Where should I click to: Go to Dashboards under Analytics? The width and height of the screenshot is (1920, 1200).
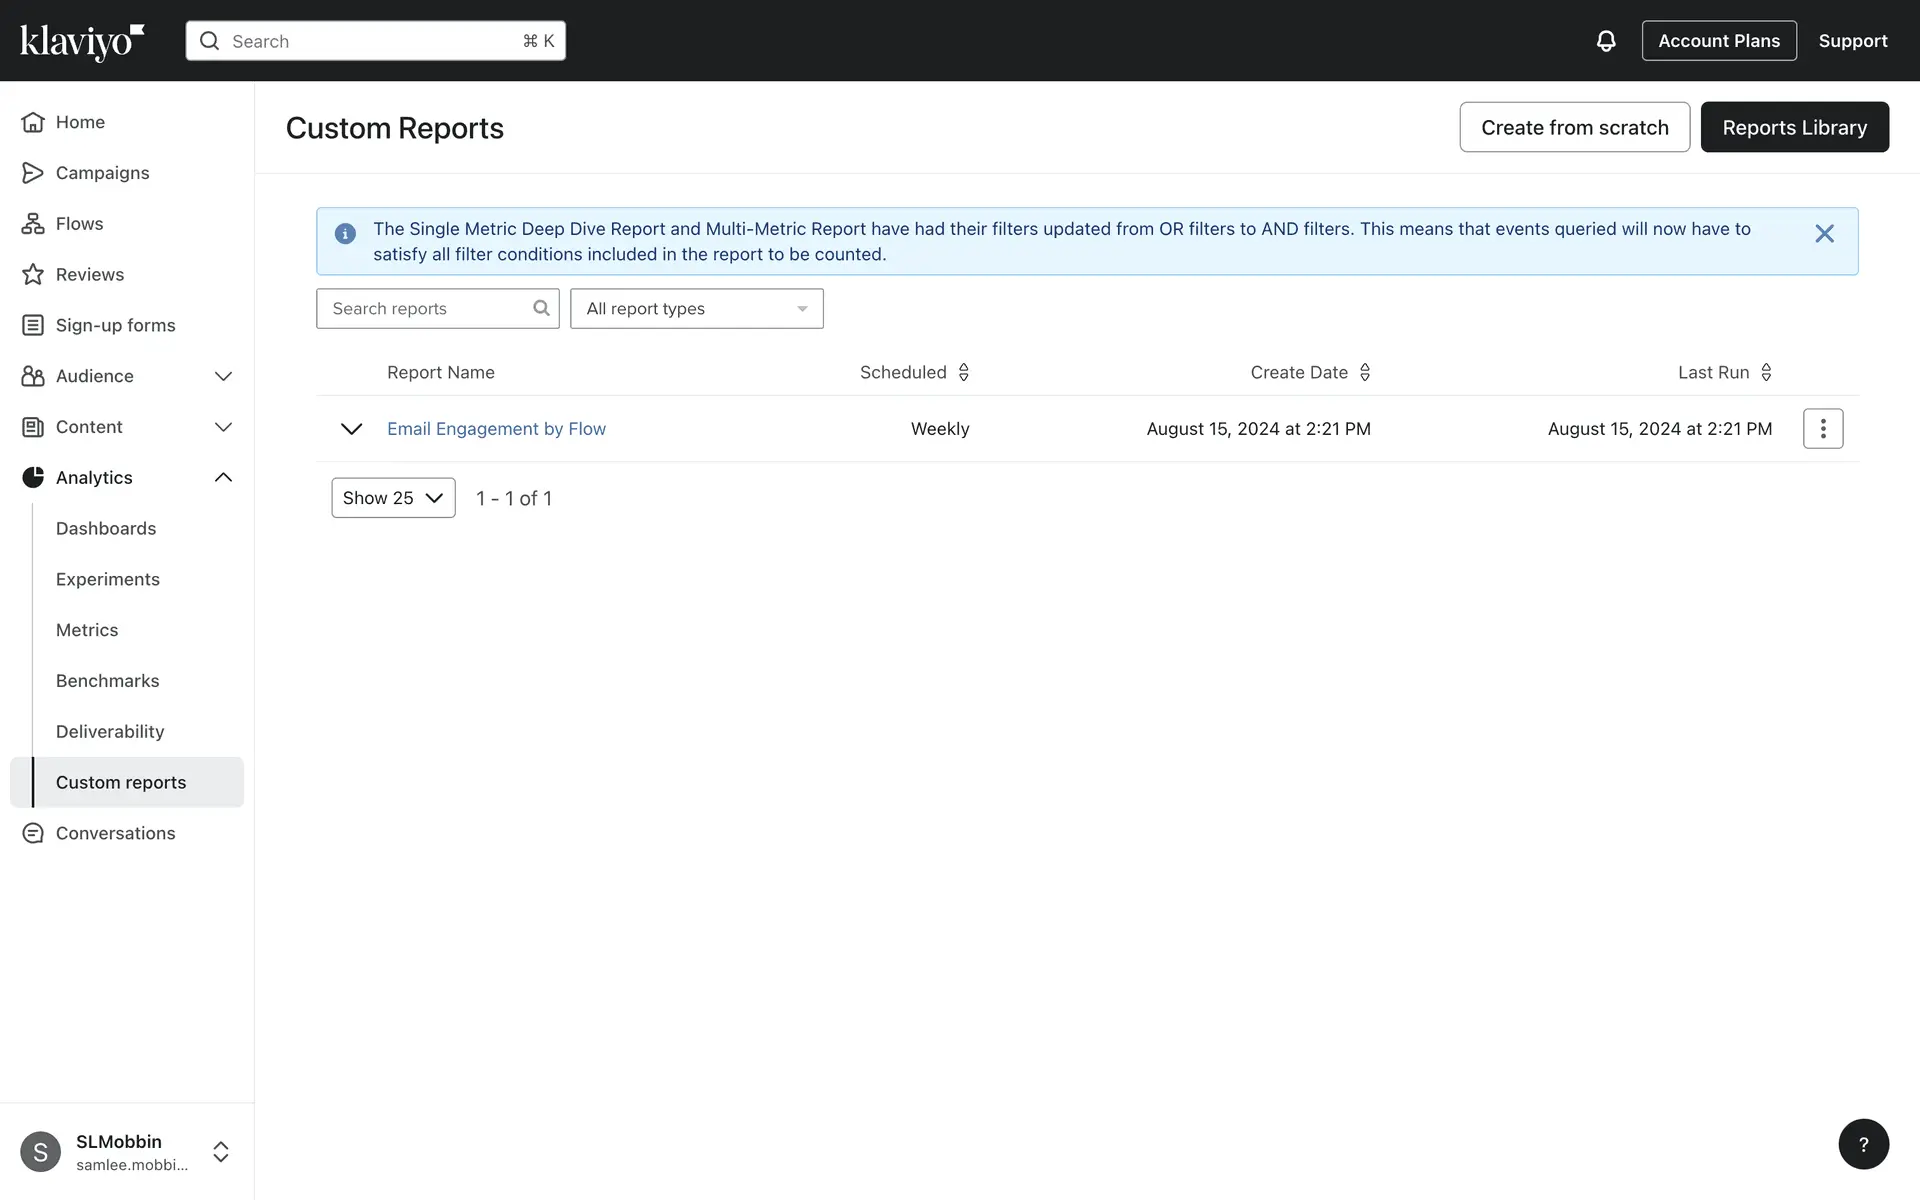[x=106, y=529]
